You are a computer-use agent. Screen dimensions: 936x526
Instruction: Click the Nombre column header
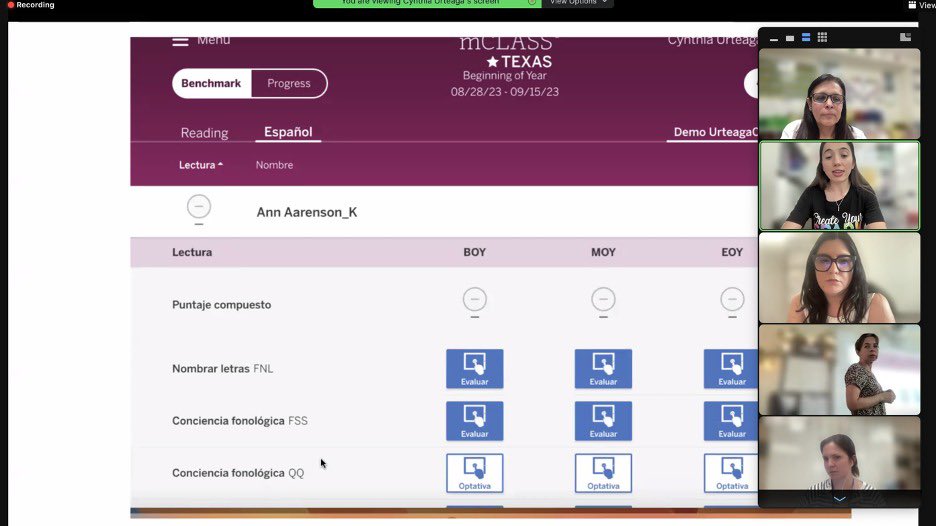click(275, 165)
